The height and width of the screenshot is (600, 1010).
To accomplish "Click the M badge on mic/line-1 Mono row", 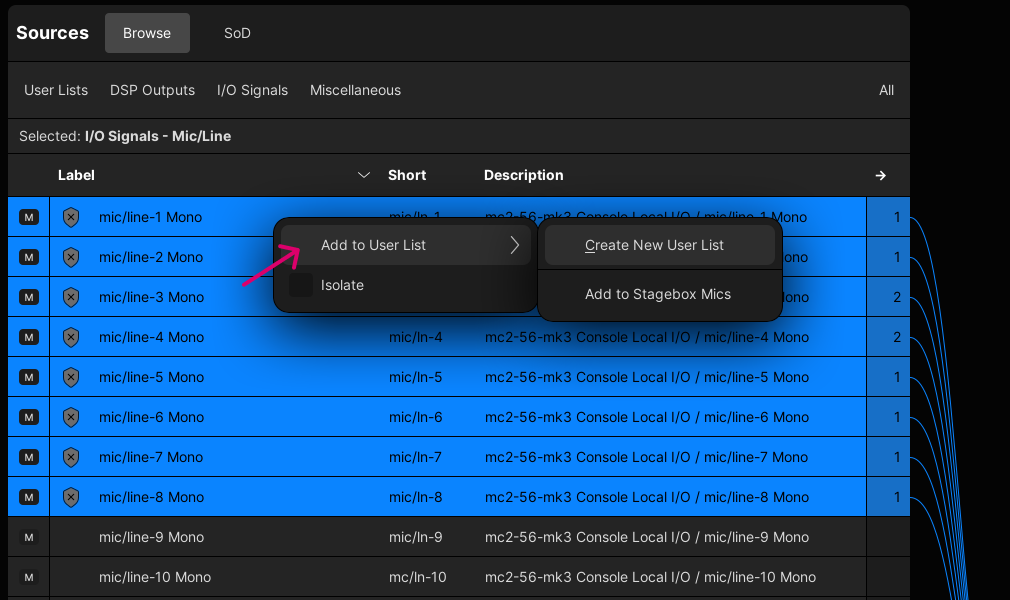I will [x=29, y=217].
